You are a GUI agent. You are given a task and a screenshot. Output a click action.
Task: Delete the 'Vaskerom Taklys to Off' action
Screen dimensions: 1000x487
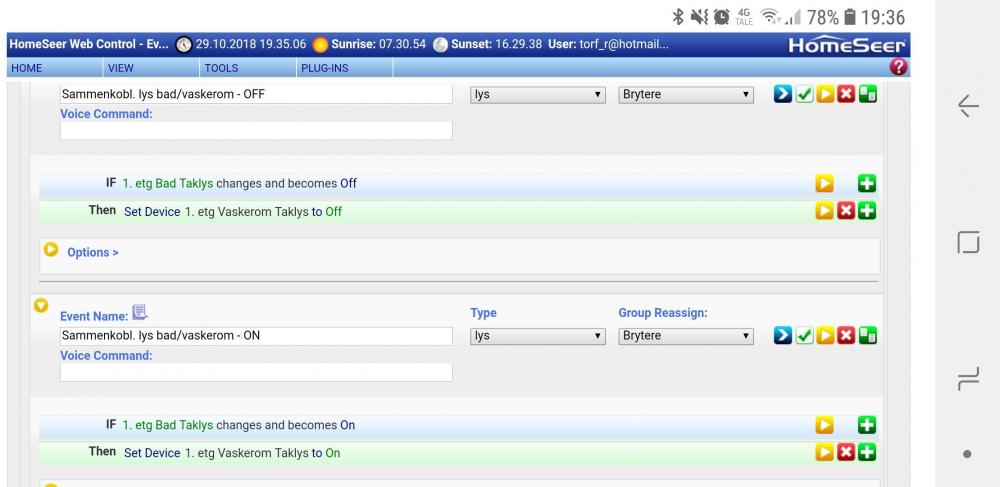pos(846,211)
